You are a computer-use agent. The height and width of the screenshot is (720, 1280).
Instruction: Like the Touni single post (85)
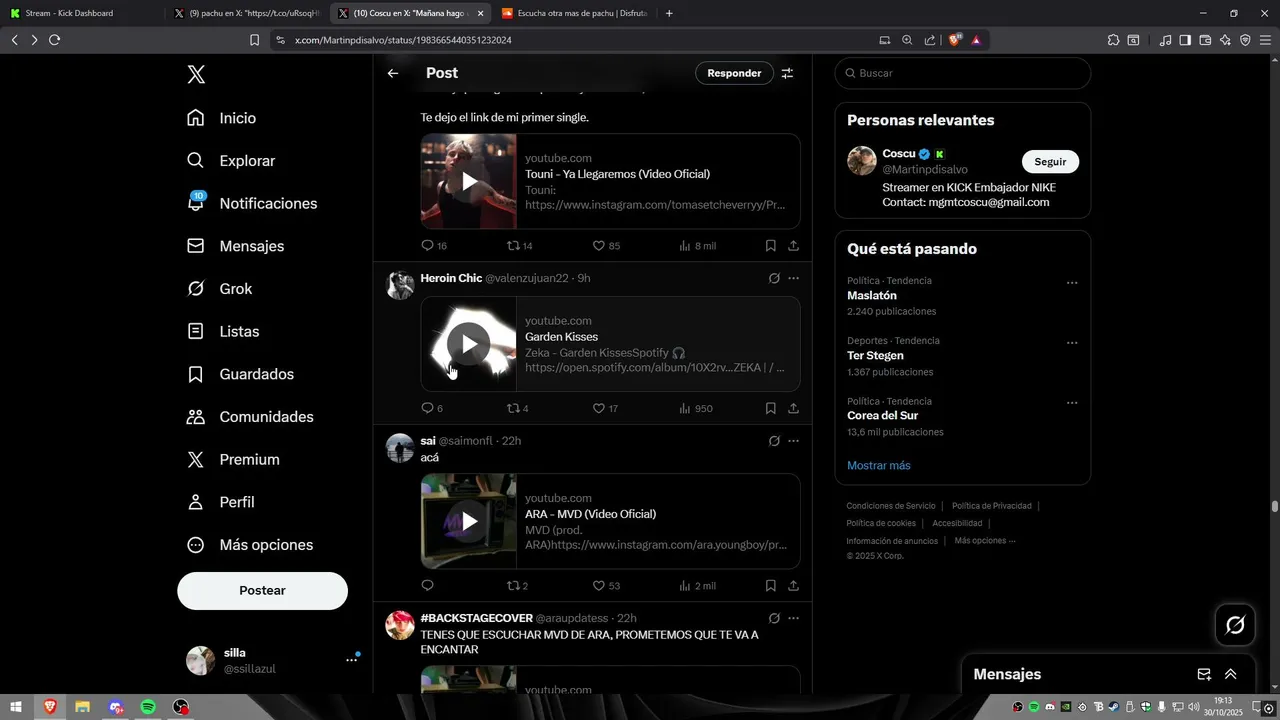(606, 246)
